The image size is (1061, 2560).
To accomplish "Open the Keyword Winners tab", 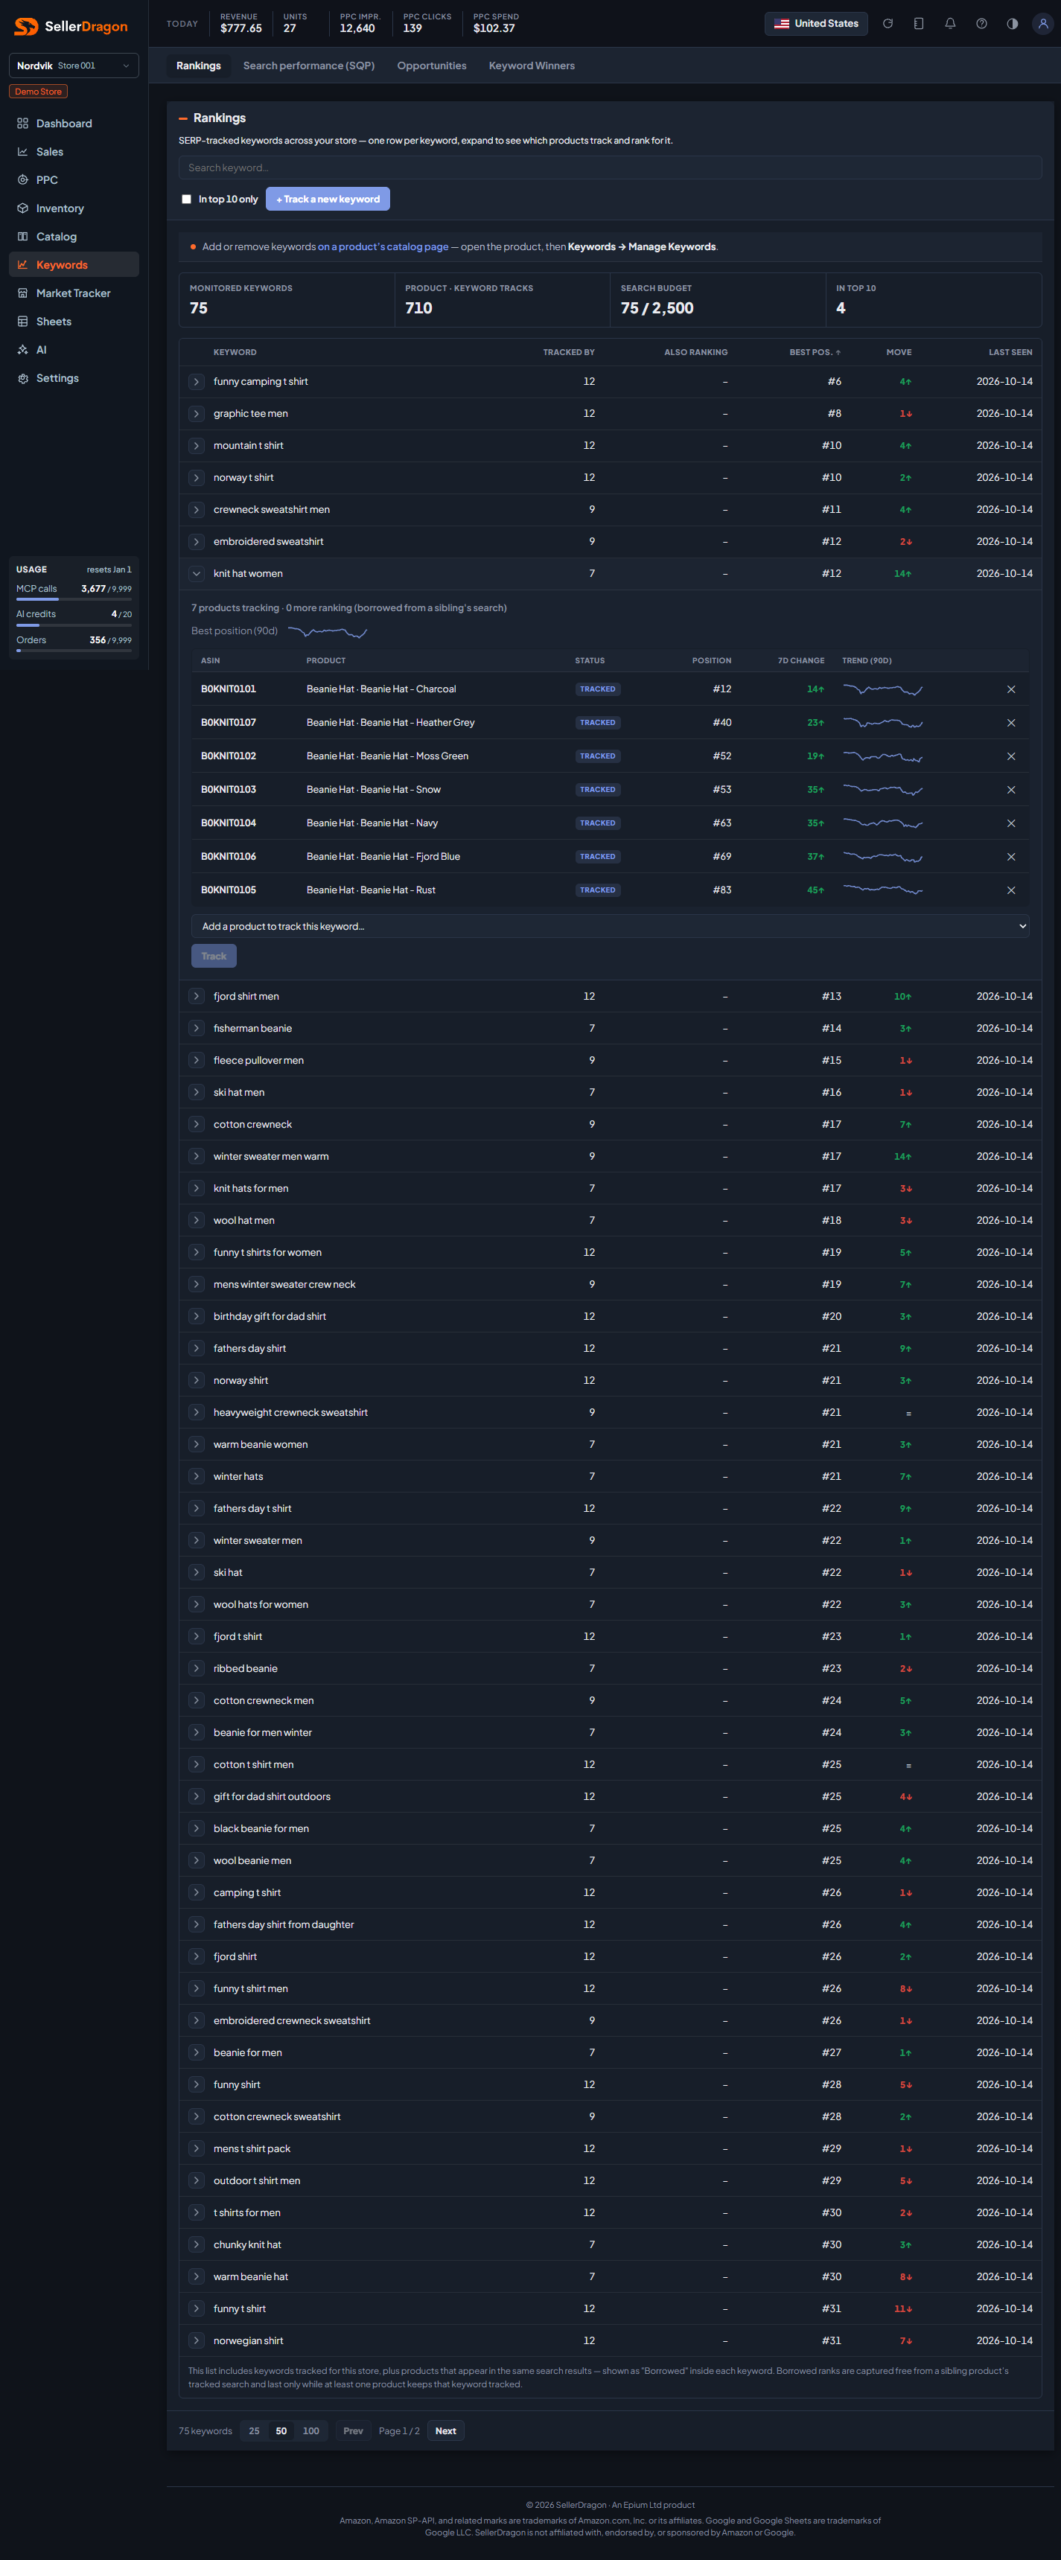I will click(x=532, y=66).
